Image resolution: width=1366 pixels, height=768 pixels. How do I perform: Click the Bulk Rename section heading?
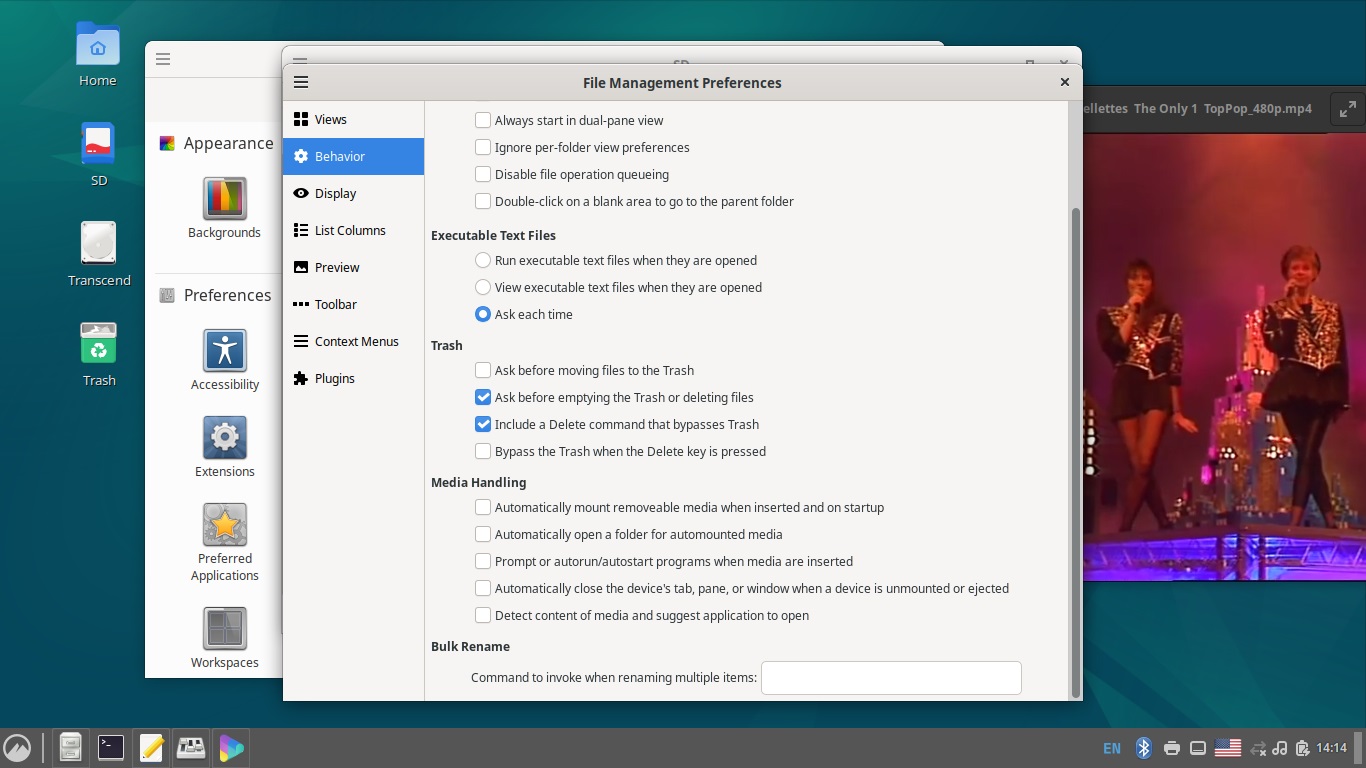pos(470,646)
